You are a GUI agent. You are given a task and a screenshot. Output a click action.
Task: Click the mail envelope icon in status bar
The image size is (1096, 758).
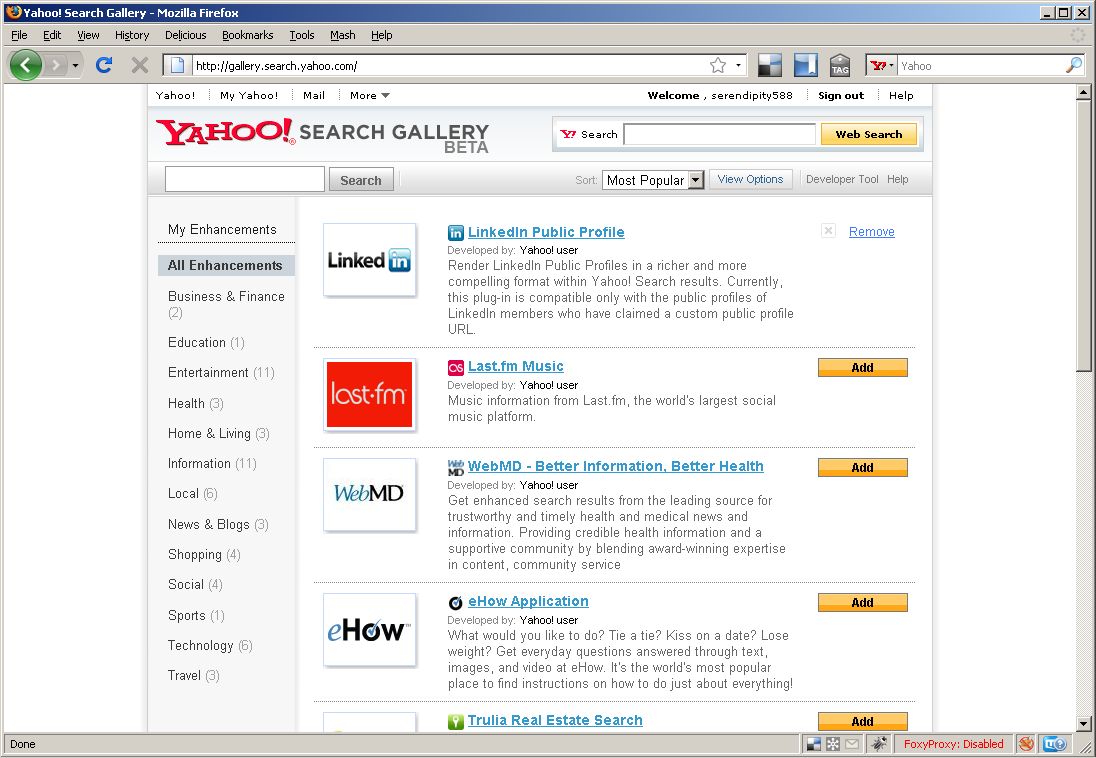(x=851, y=744)
